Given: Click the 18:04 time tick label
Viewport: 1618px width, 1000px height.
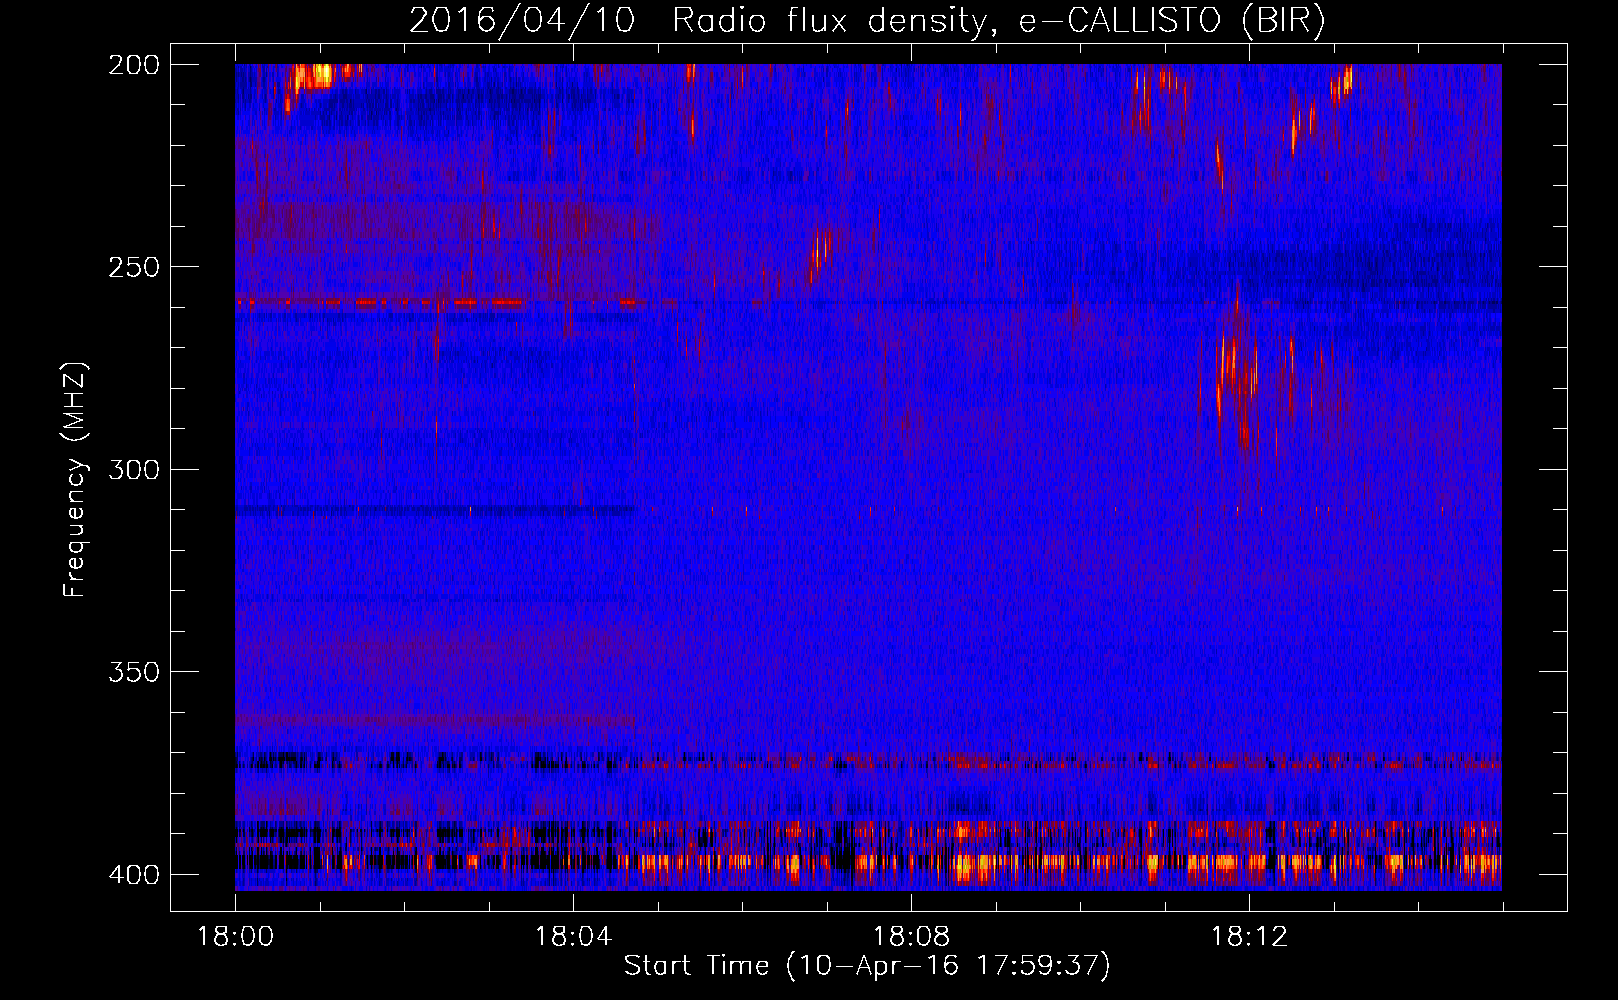Looking at the screenshot, I should click(x=573, y=937).
